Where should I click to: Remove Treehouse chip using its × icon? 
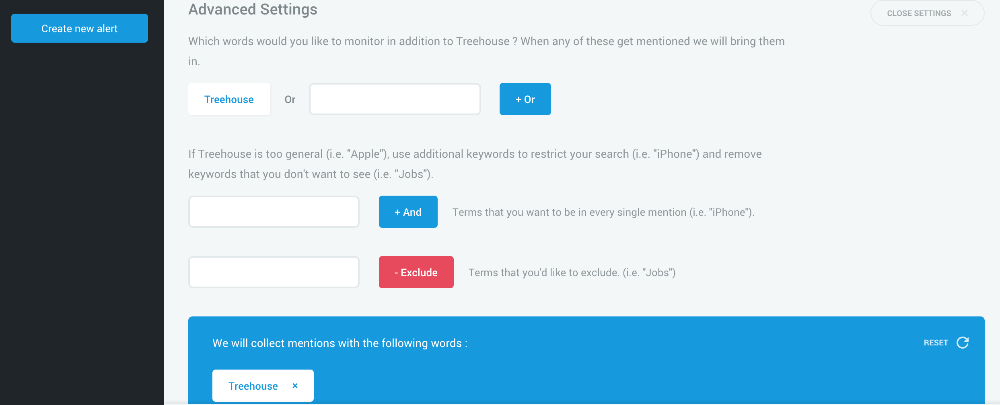[295, 386]
